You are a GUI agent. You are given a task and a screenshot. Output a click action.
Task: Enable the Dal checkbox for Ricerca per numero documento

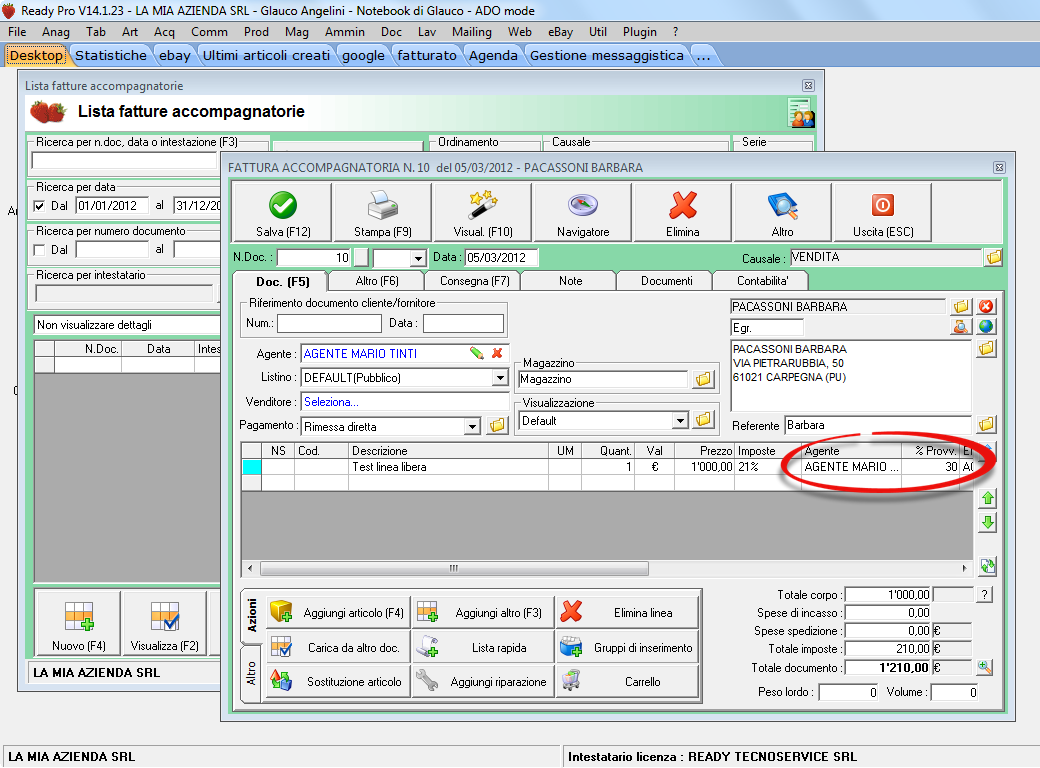[x=40, y=250]
